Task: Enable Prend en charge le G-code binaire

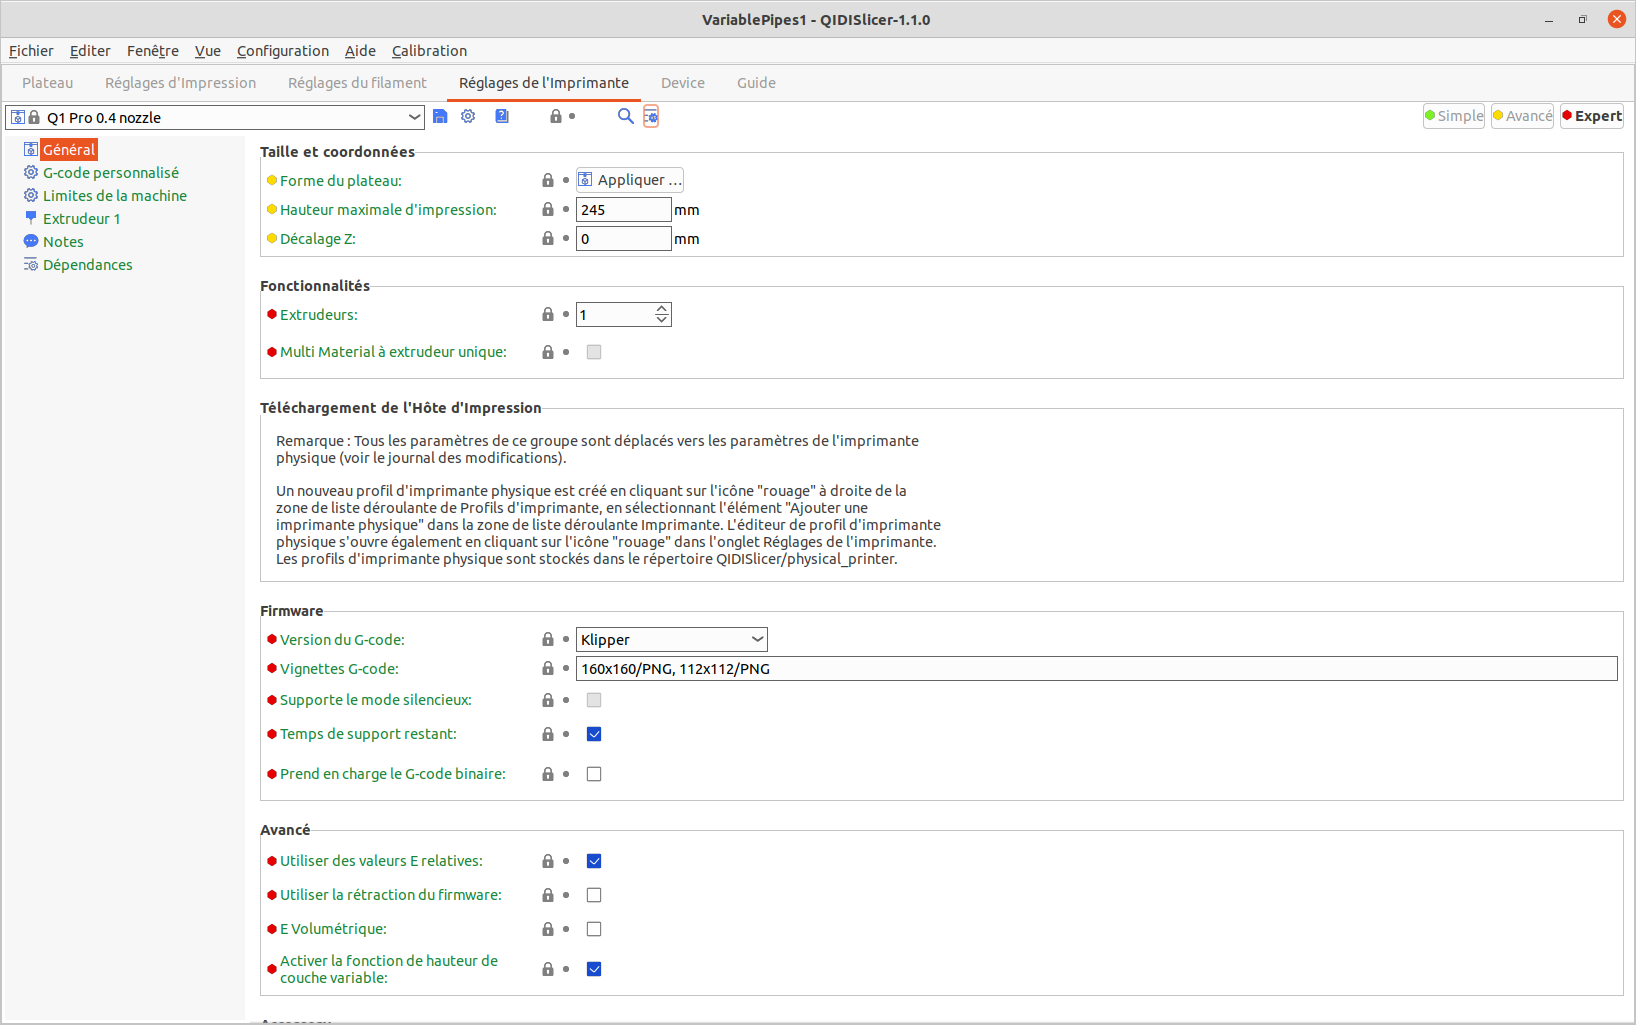Action: tap(594, 774)
